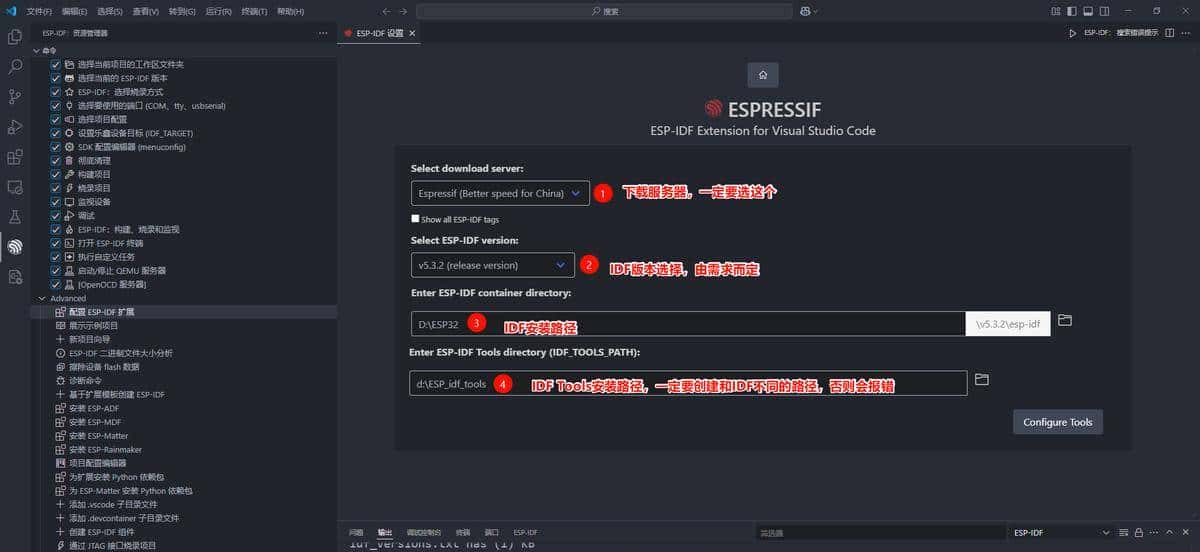
Task: Enable Show all ESP-IDF tags checkbox
Action: pos(415,219)
